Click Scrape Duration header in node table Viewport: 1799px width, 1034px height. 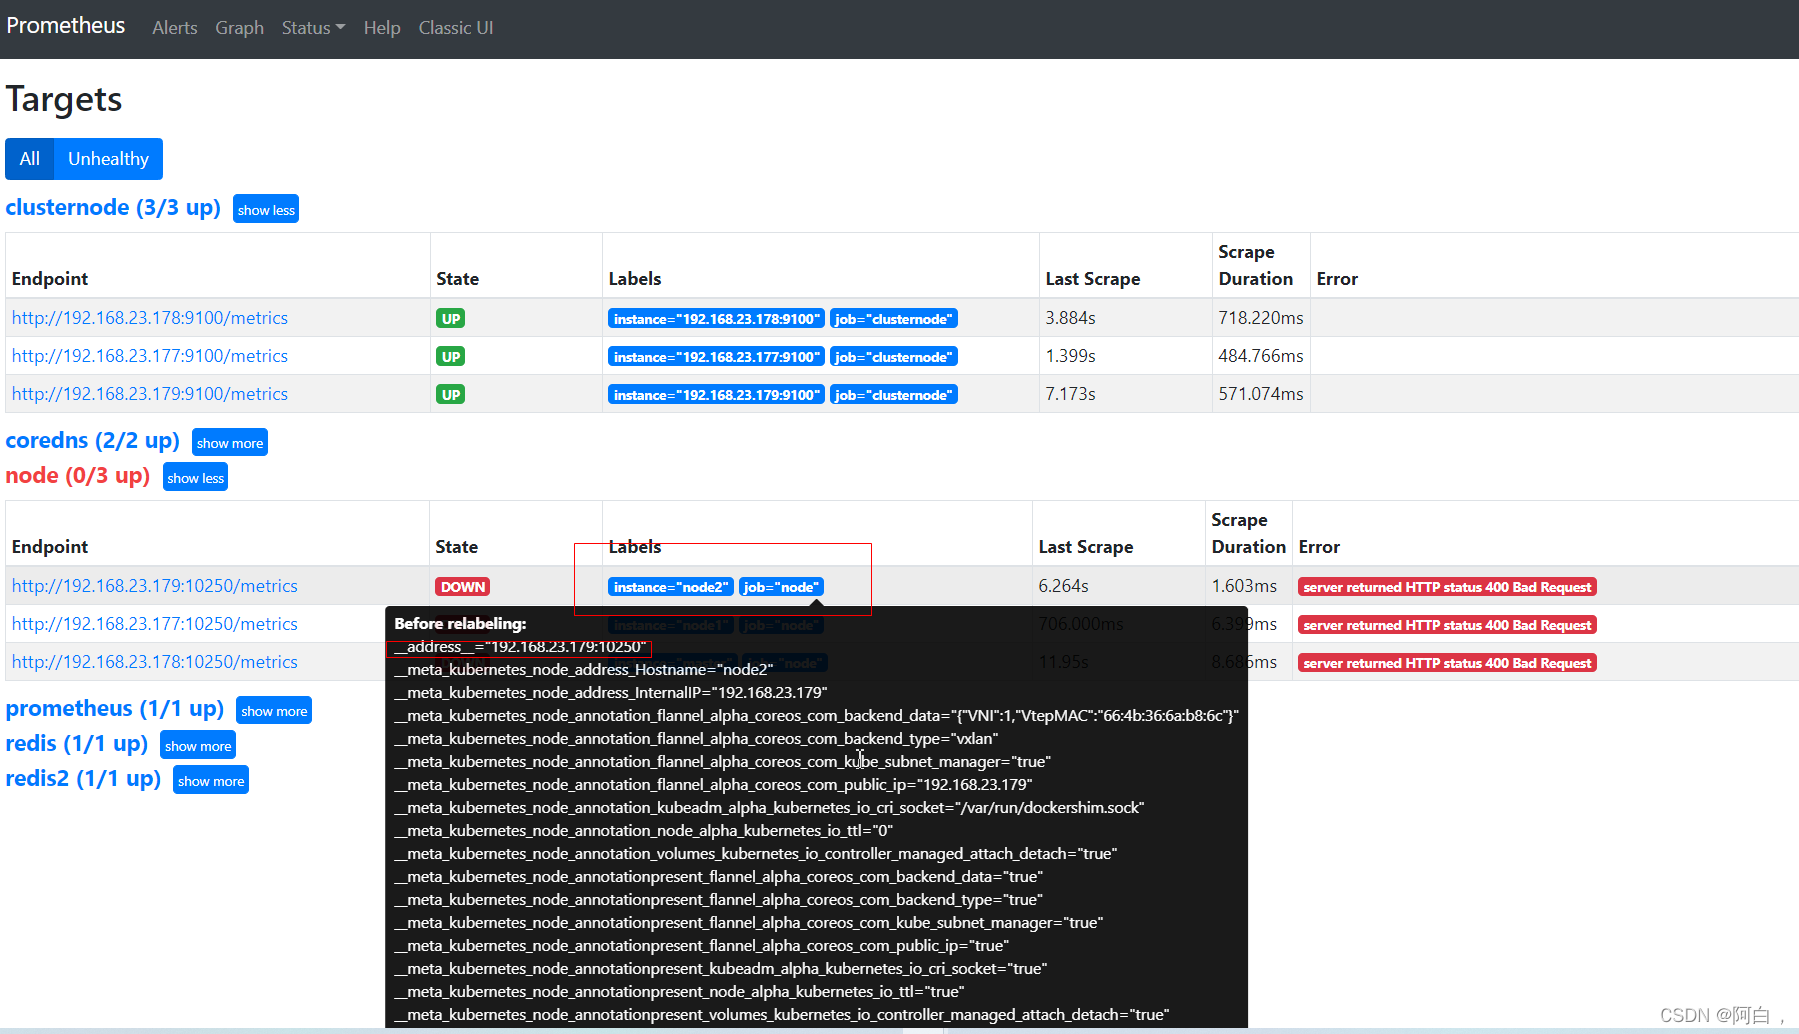tap(1248, 533)
